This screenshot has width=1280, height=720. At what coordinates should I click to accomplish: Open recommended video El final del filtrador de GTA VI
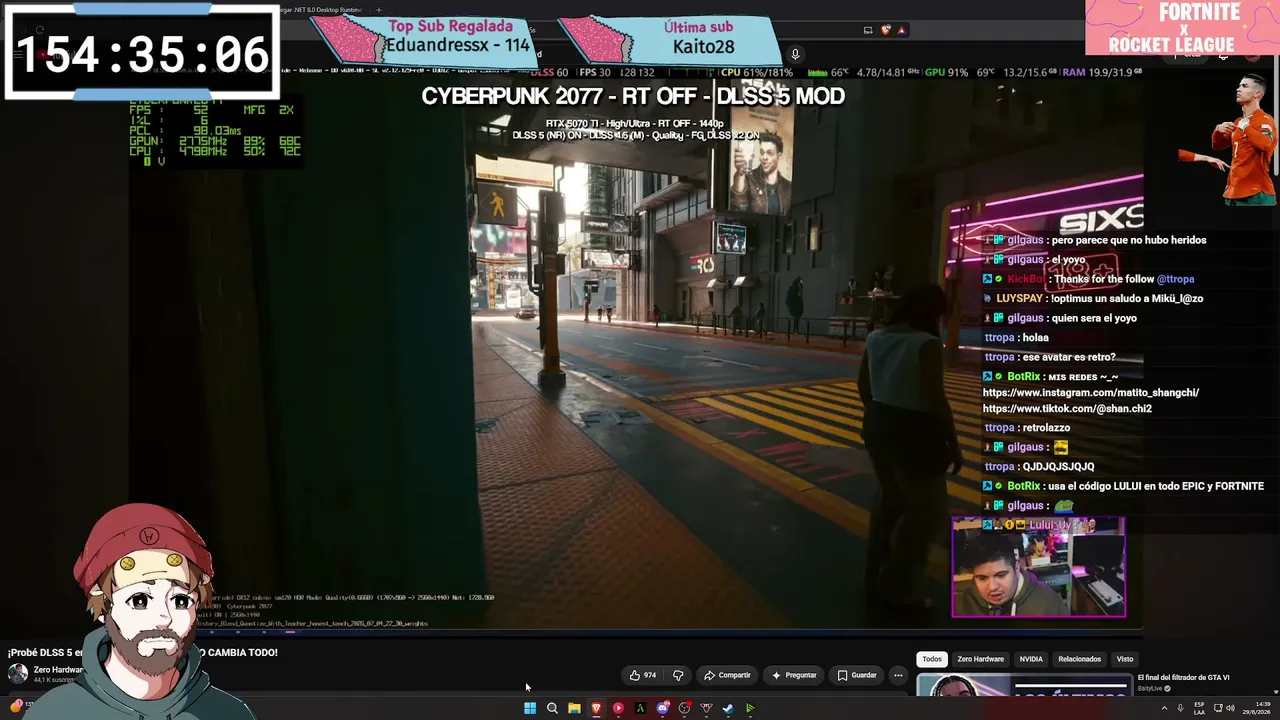1184,678
